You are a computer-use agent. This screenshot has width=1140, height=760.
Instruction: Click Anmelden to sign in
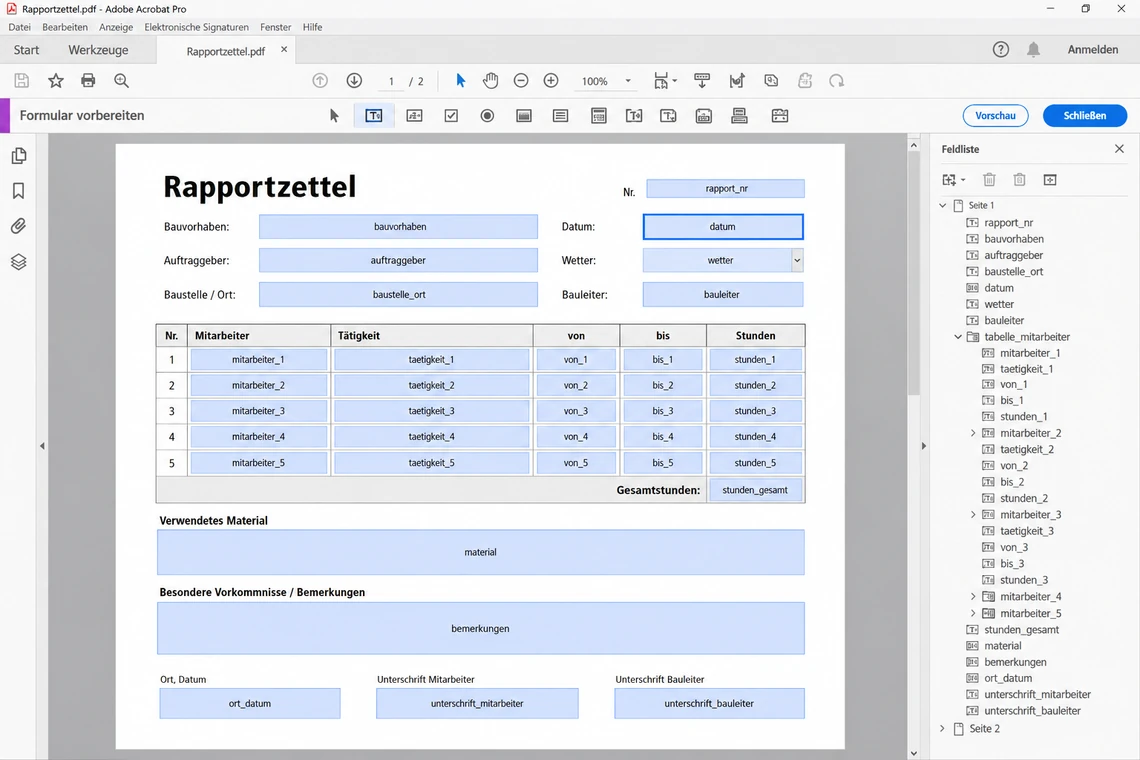[x=1093, y=49]
